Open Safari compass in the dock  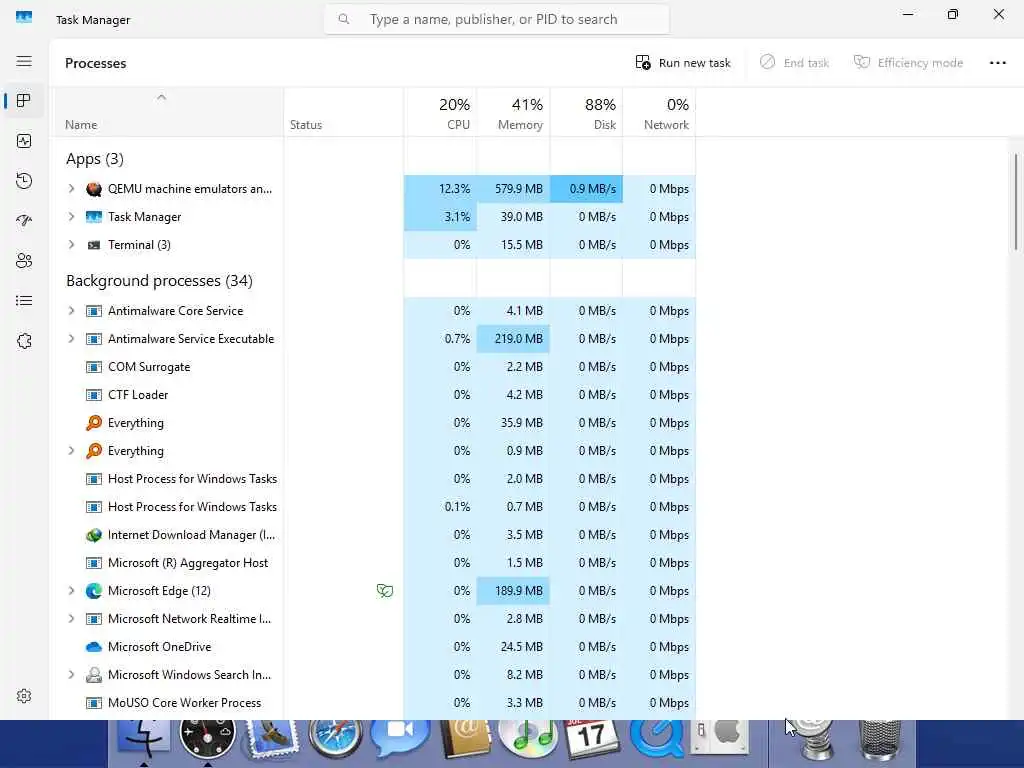(336, 741)
